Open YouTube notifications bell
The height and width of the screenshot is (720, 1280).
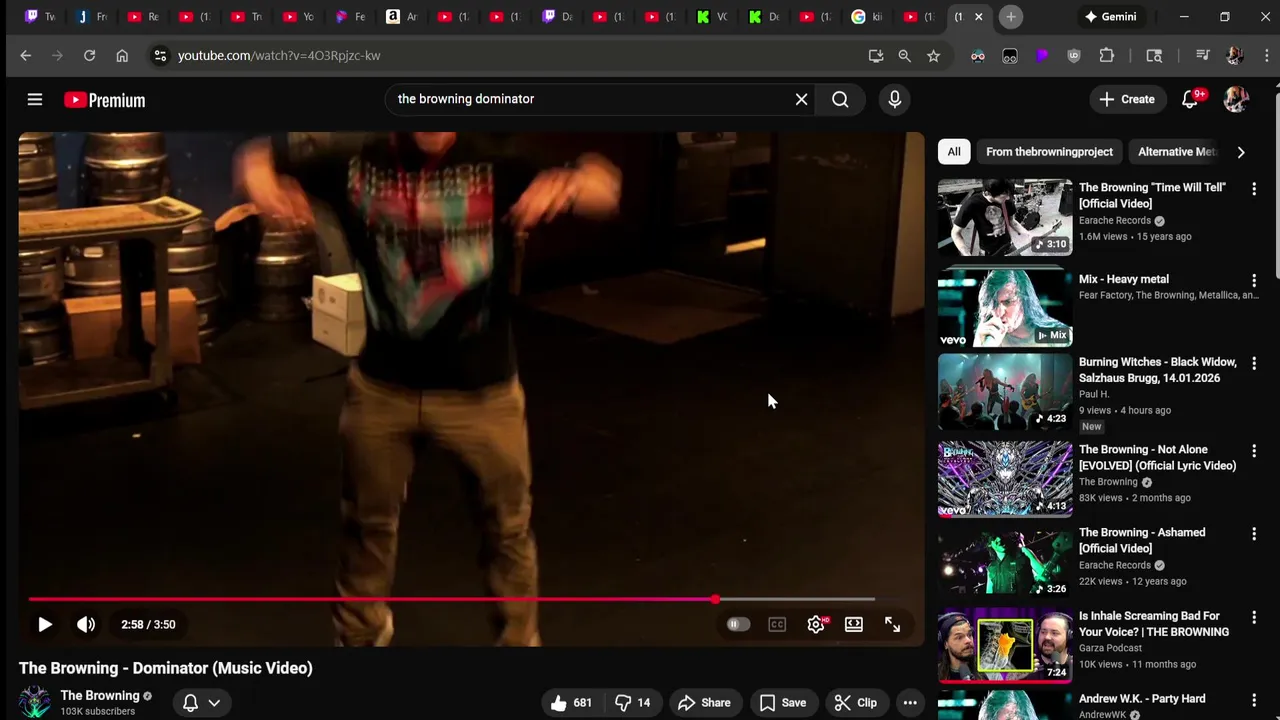tap(1190, 99)
